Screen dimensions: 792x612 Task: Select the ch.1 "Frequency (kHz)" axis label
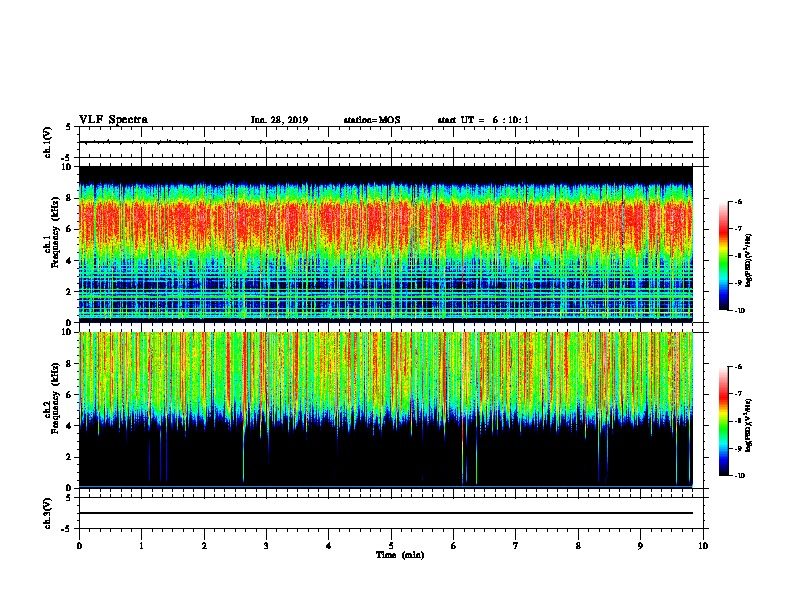(55, 232)
